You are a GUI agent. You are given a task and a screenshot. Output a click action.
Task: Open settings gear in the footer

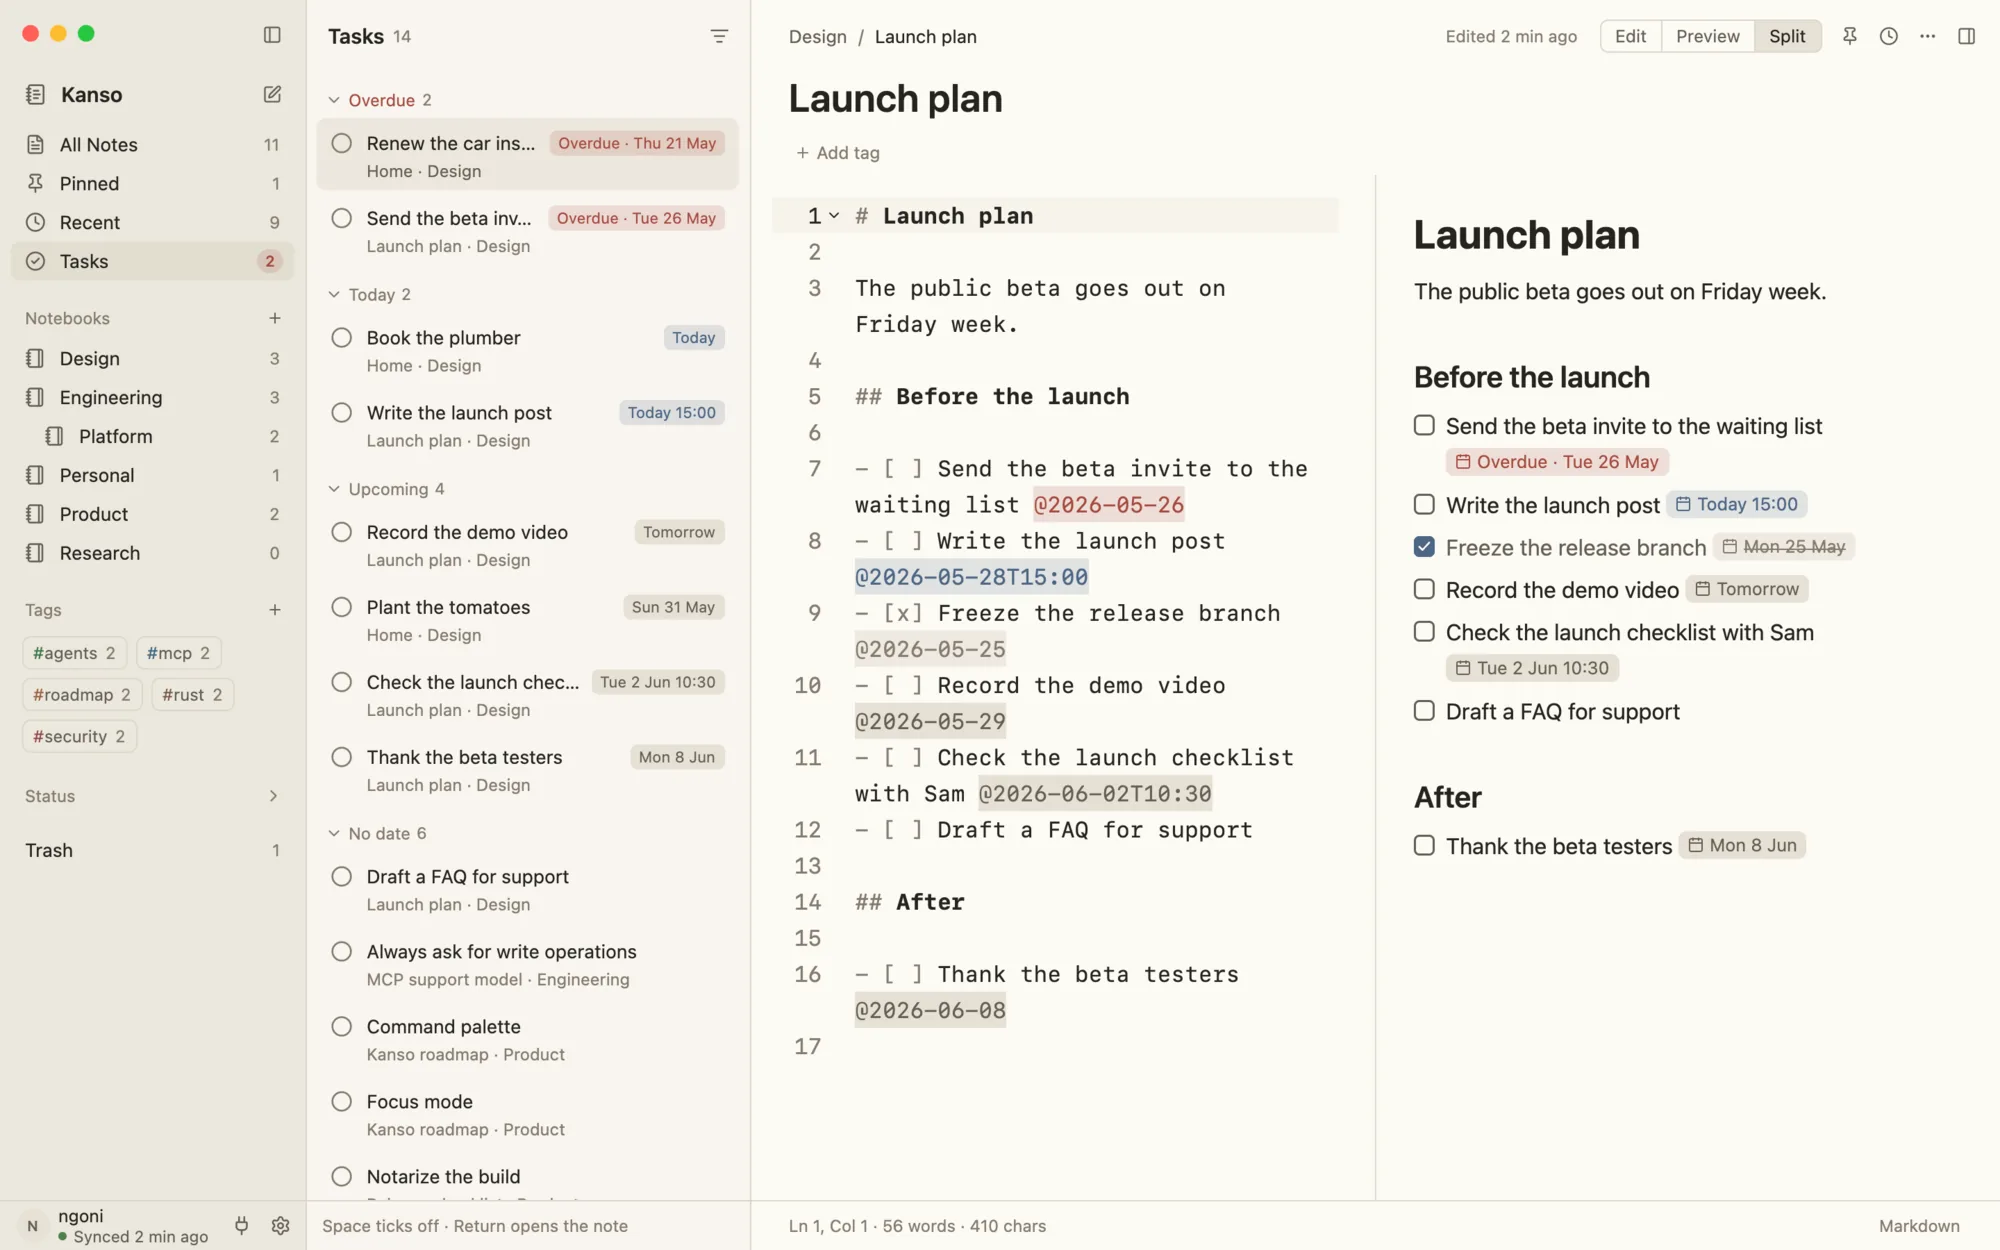tap(280, 1225)
